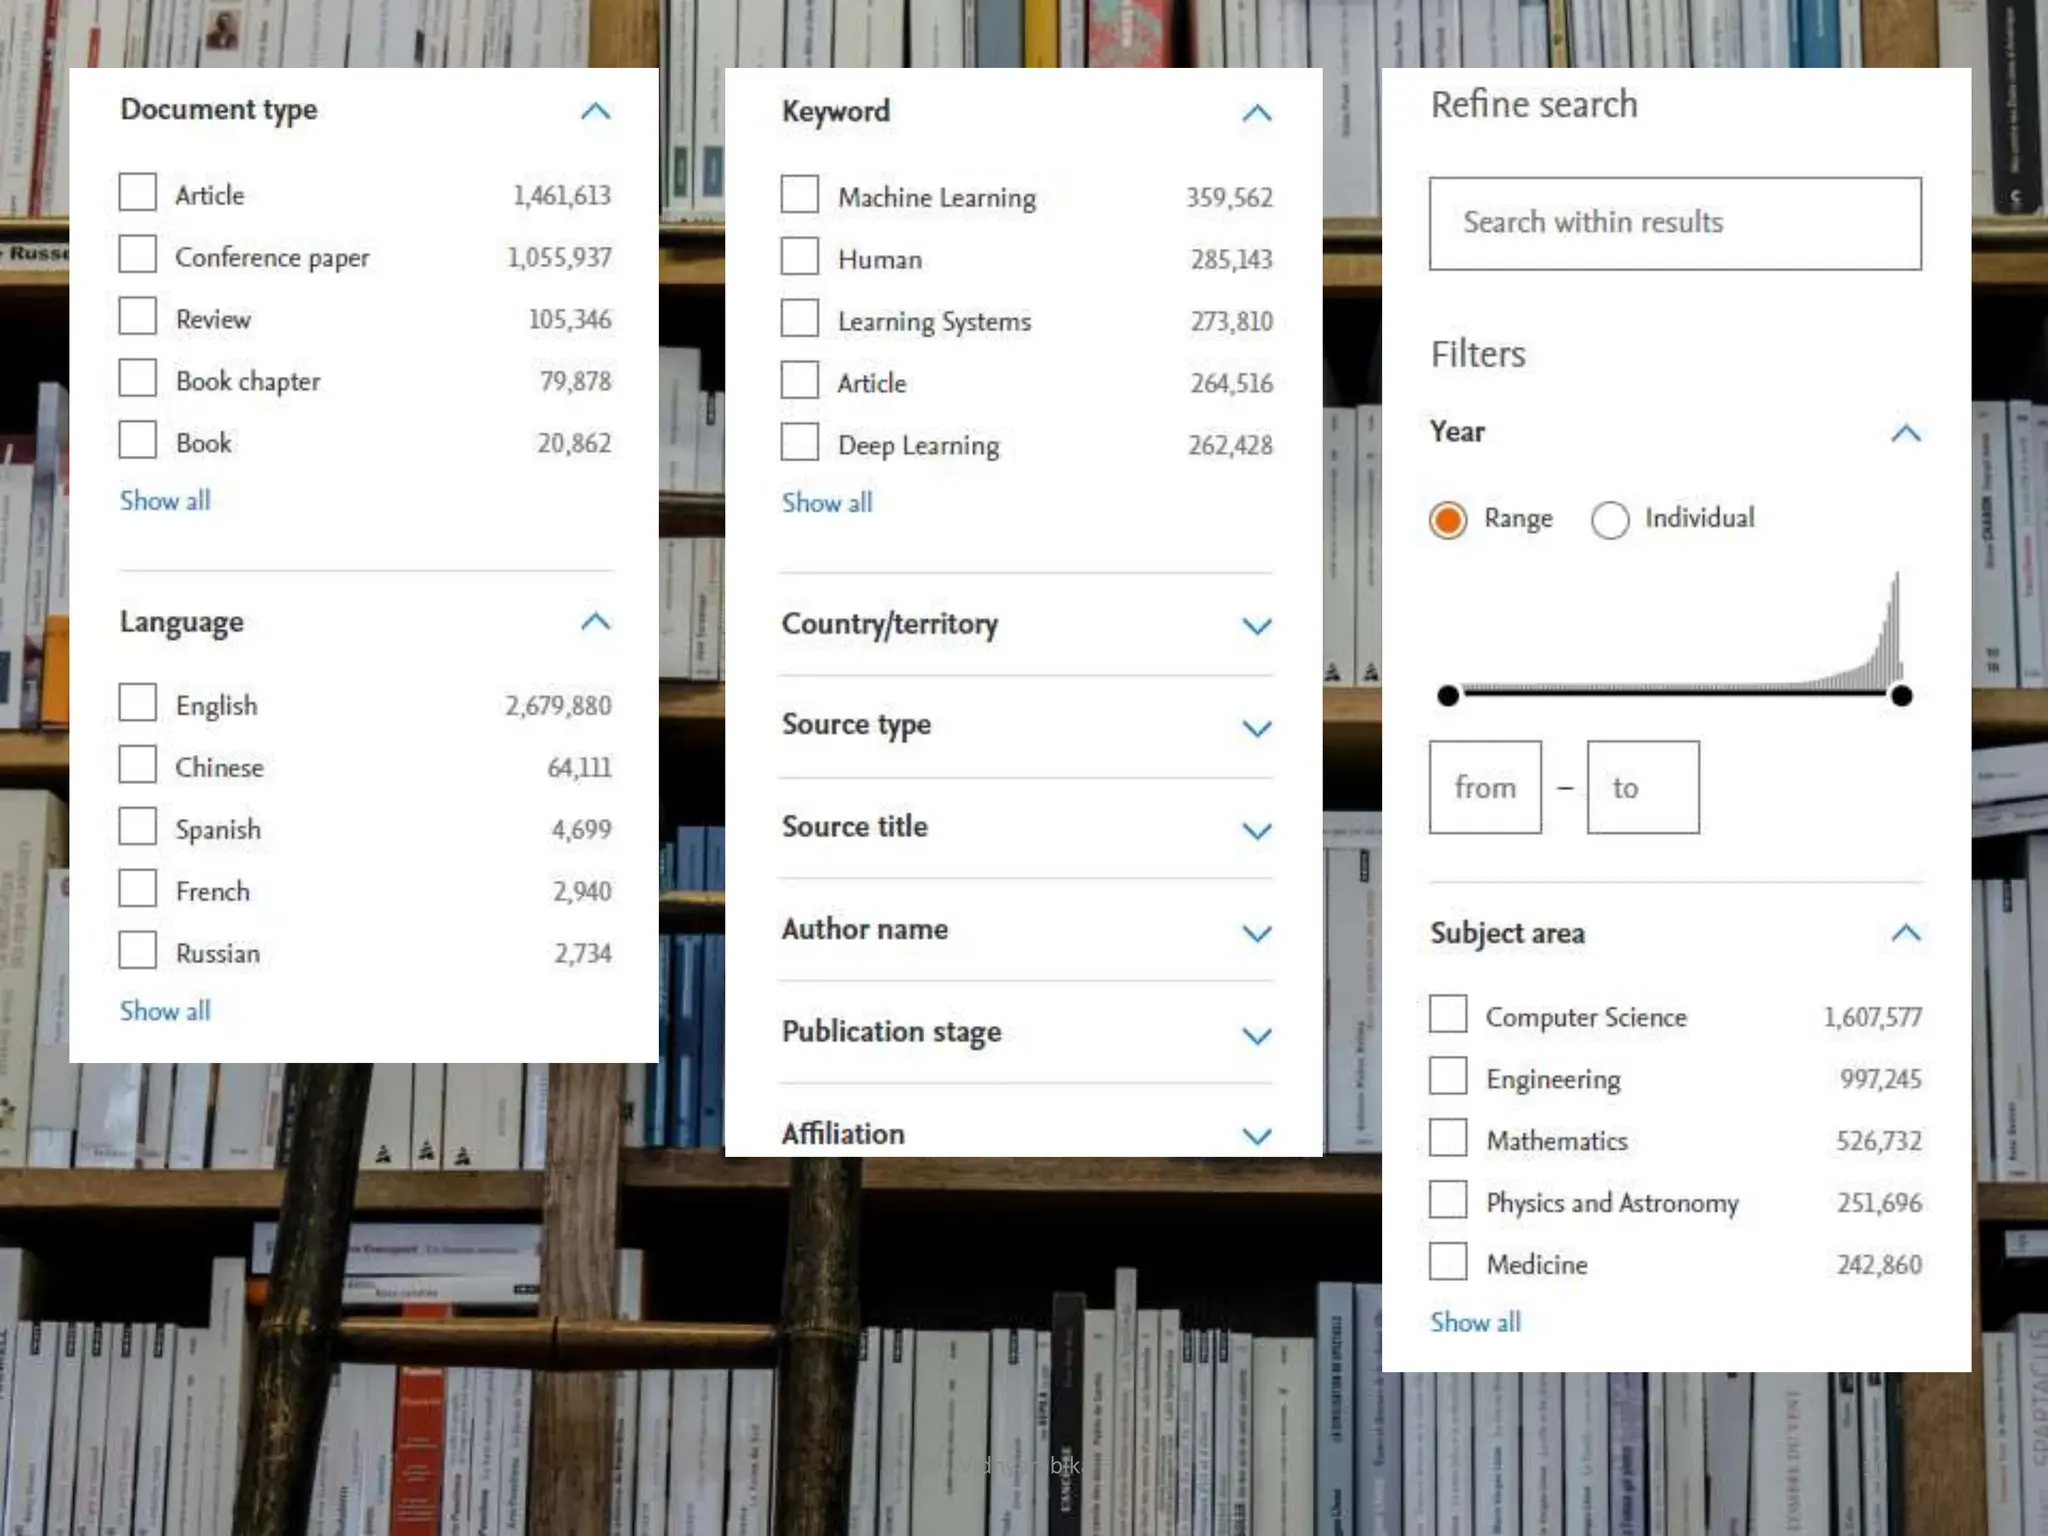
Task: Expand the Source title filter
Action: pos(1256,830)
